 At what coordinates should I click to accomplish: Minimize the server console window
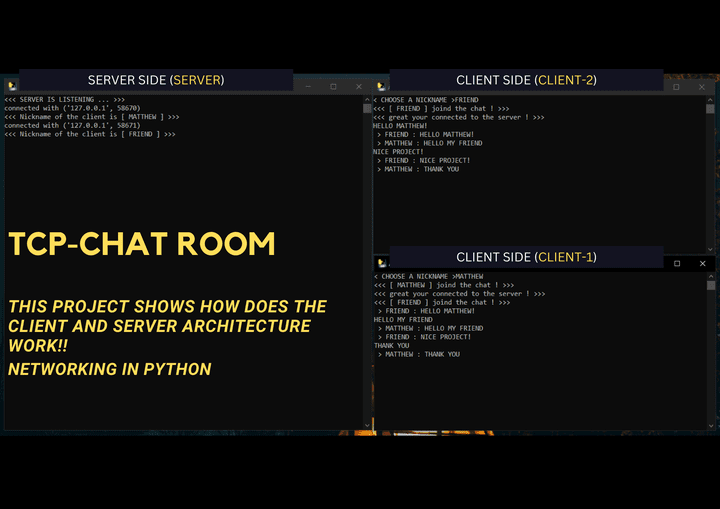[x=308, y=86]
